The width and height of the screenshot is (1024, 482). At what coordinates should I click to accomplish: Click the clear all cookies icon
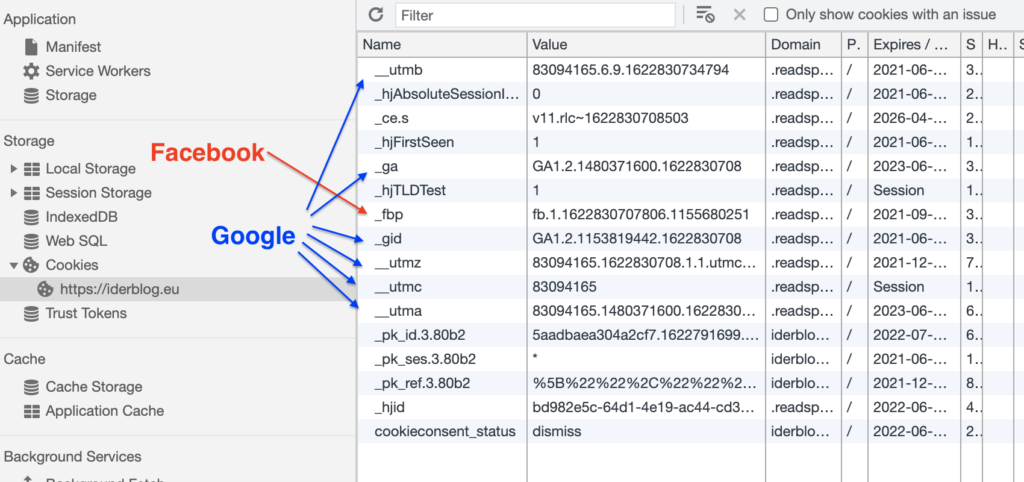(x=705, y=14)
